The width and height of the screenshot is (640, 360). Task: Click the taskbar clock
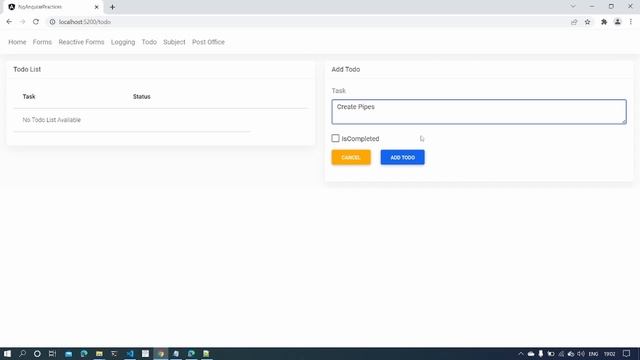pyautogui.click(x=609, y=354)
